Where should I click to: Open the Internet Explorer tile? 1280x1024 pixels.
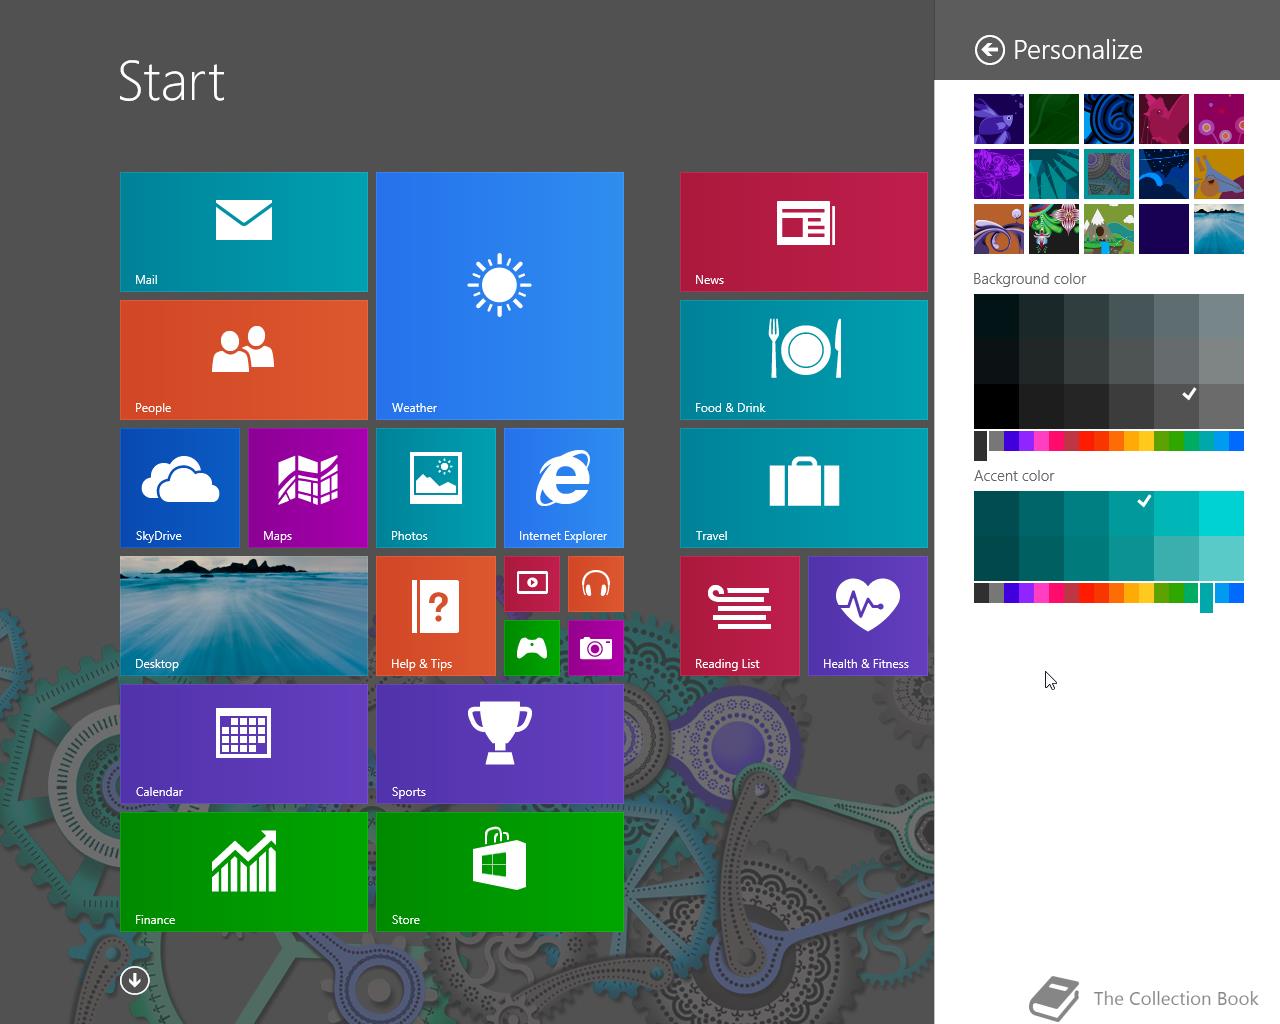coord(564,488)
